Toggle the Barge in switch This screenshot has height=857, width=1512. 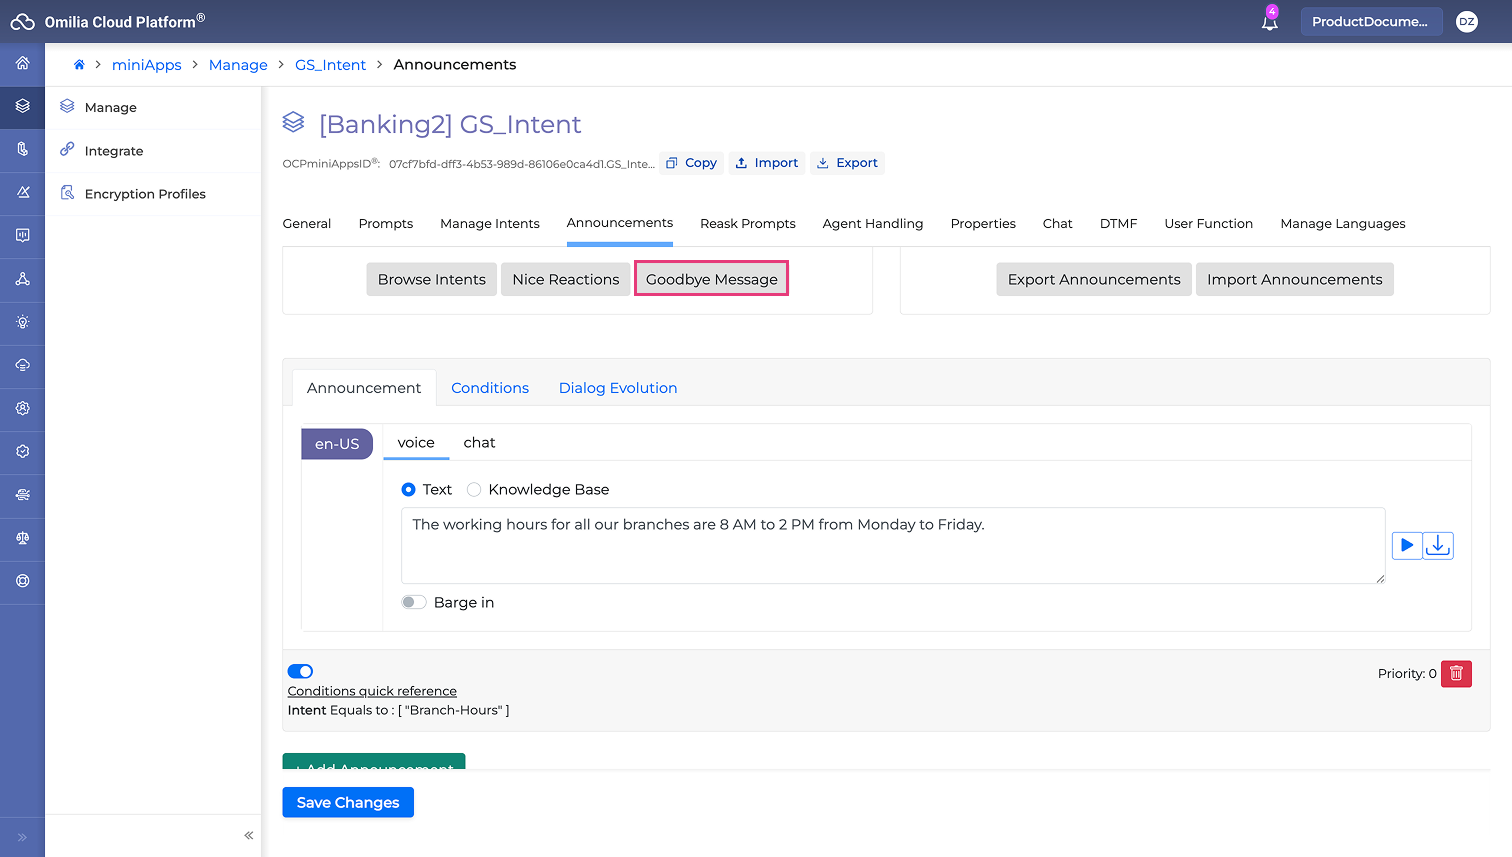(x=413, y=602)
